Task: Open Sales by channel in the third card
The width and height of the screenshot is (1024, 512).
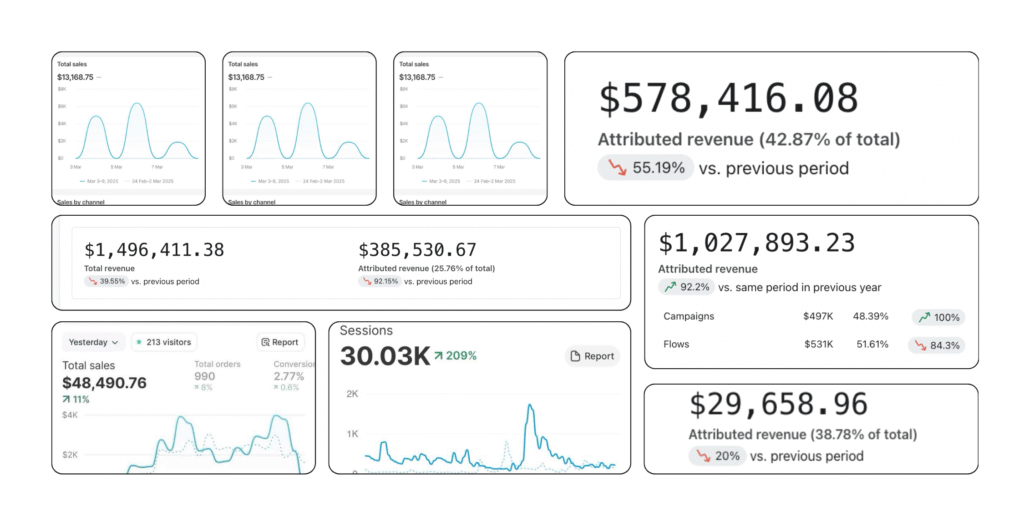Action: 424,202
